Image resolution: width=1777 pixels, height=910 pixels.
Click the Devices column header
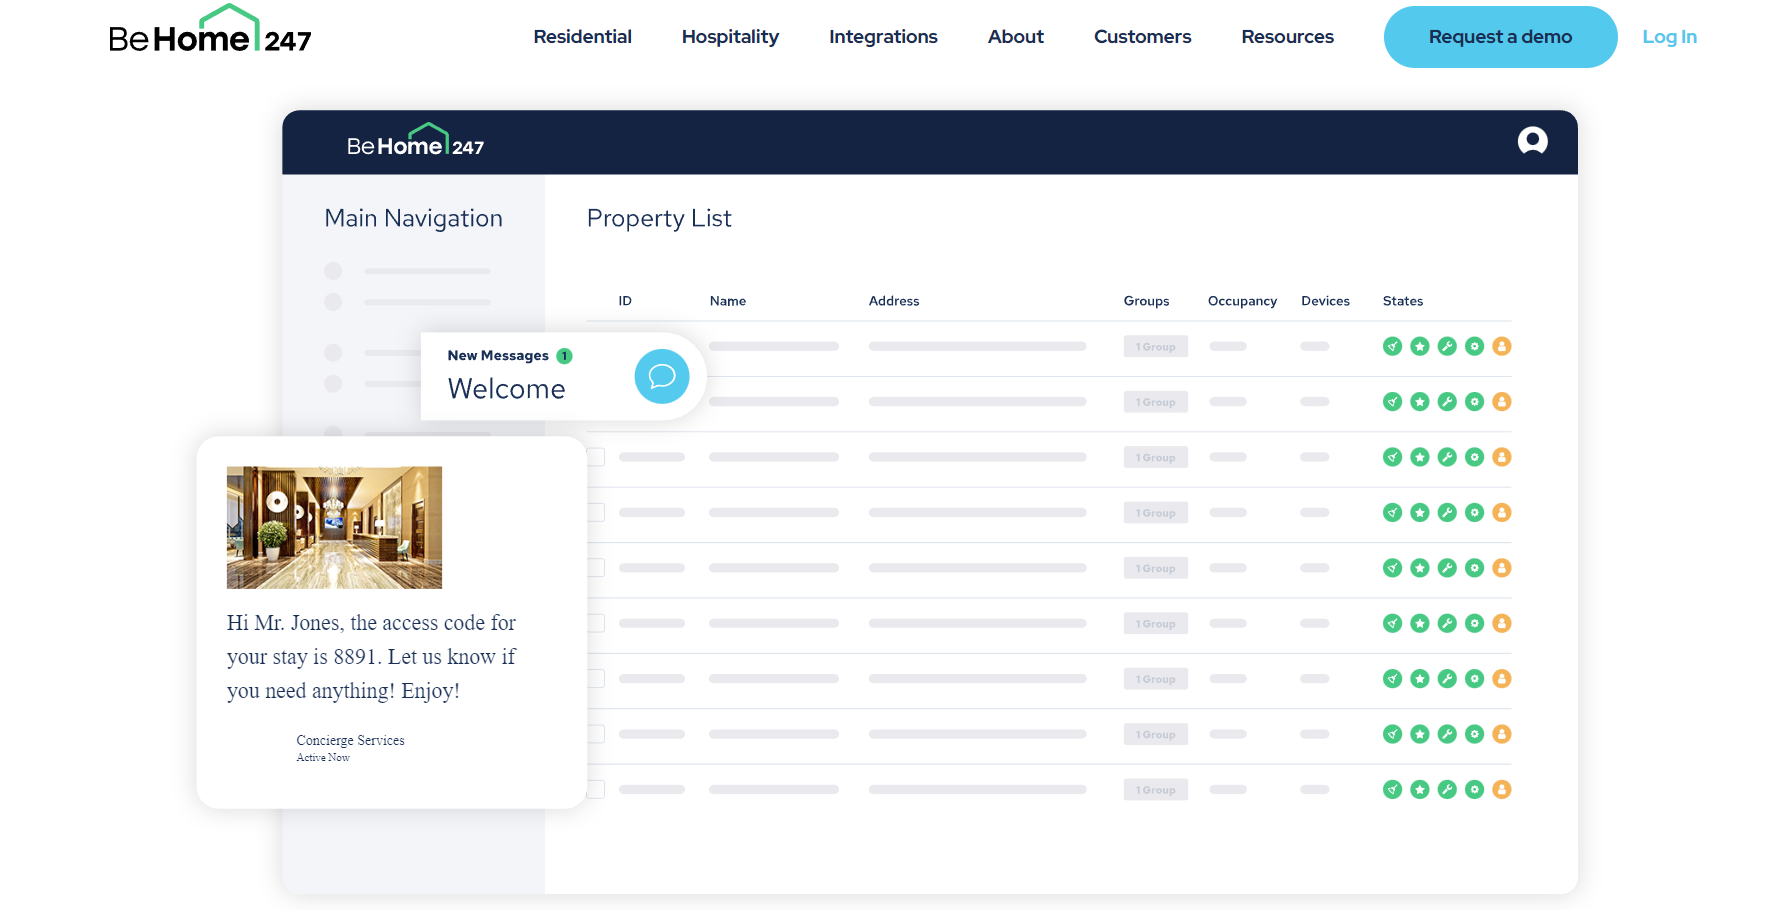click(x=1325, y=301)
